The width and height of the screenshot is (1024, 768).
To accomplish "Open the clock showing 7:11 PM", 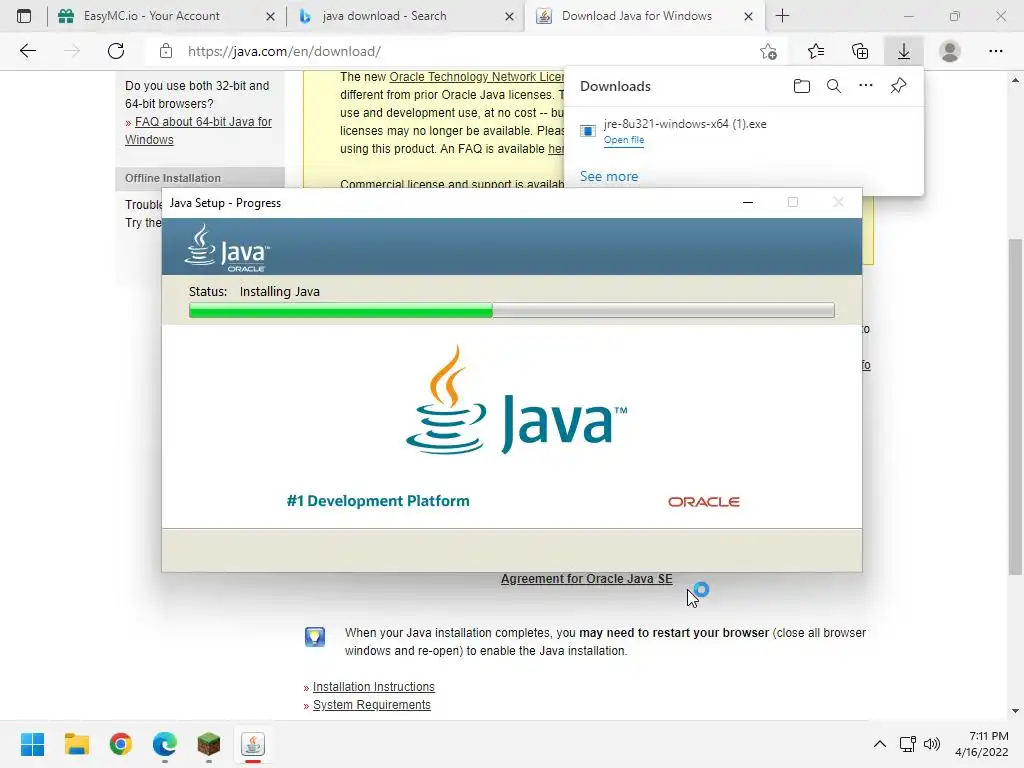I will [982, 744].
